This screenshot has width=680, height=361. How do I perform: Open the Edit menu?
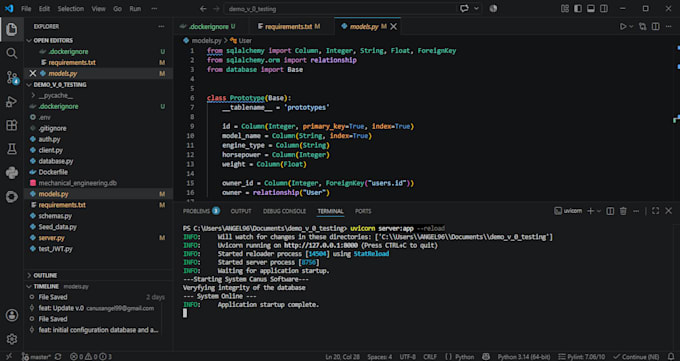[44, 9]
